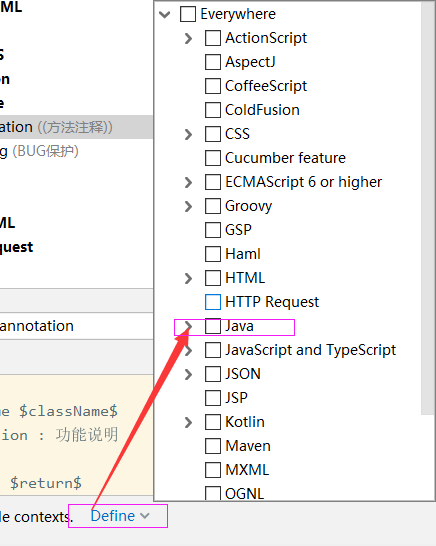Click the 'HTTP Request' label
436x546 pixels.
272,302
